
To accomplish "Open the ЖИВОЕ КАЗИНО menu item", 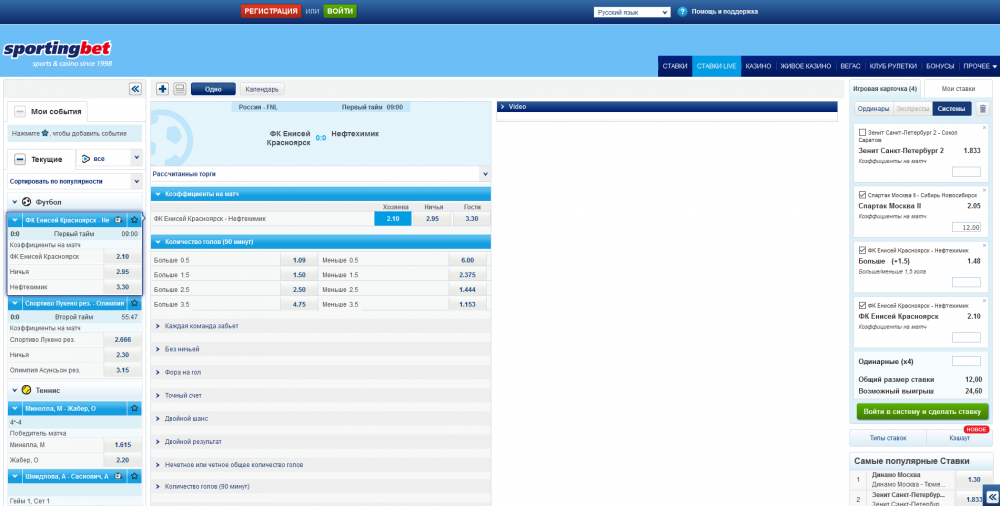I will point(805,66).
